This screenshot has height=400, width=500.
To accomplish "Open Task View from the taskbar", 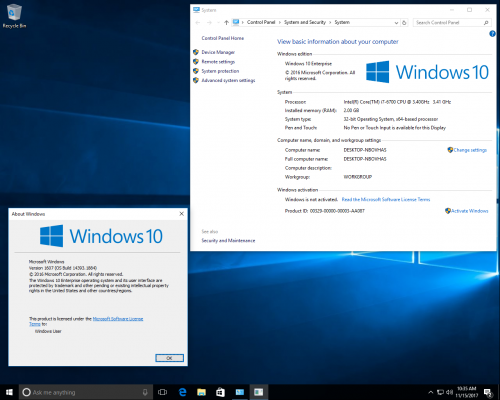I will [x=162, y=392].
